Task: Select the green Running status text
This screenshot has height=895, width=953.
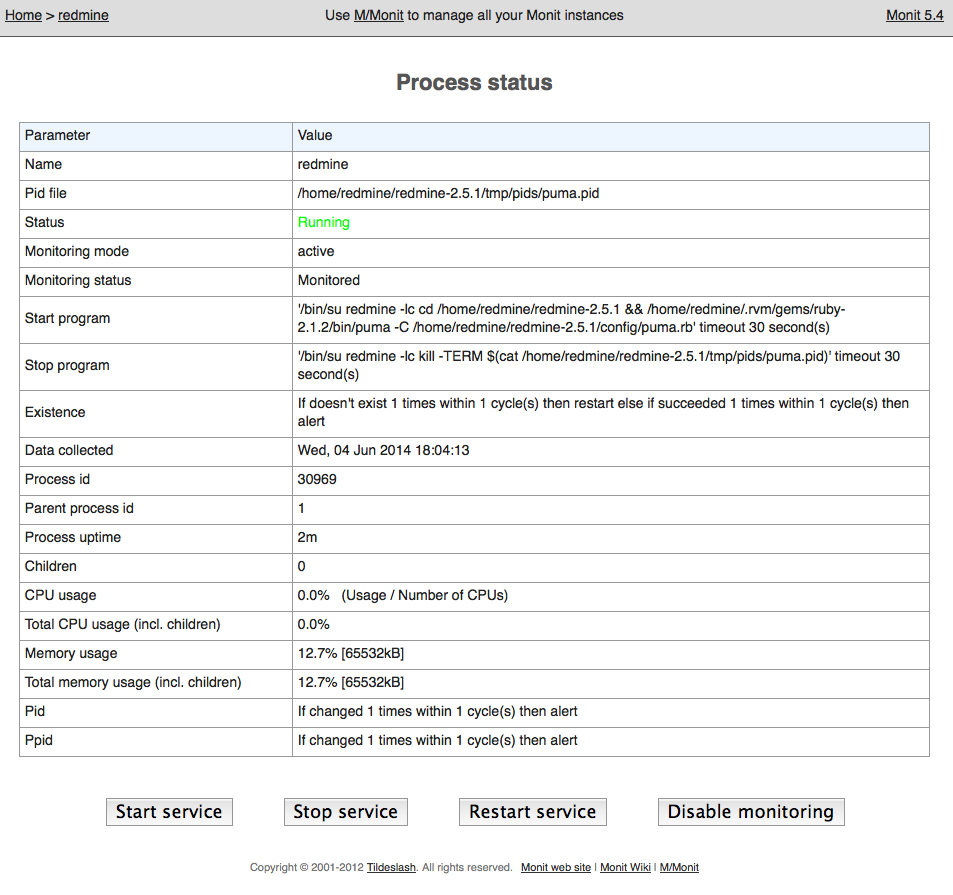Action: pyautogui.click(x=323, y=222)
